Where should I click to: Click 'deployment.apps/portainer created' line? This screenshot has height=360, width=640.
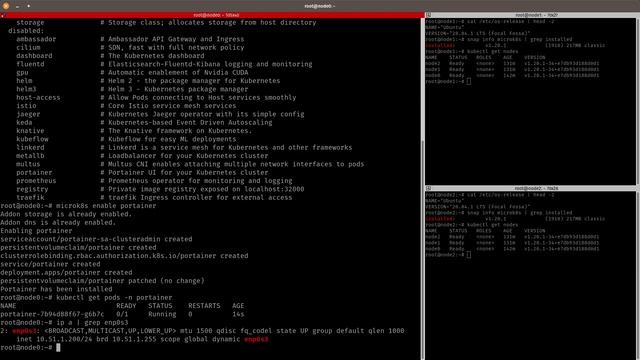click(x=66, y=273)
